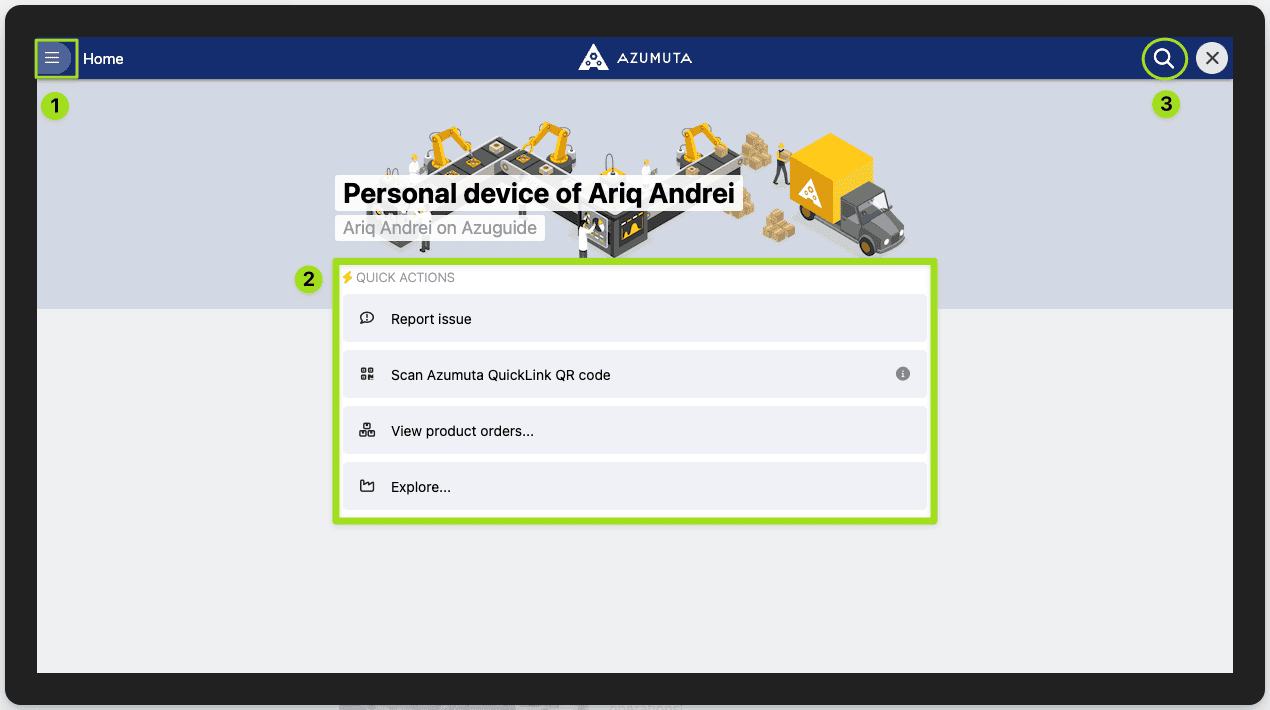Click the green number 2 annotation badge
The image size is (1270, 710).
pos(309,279)
